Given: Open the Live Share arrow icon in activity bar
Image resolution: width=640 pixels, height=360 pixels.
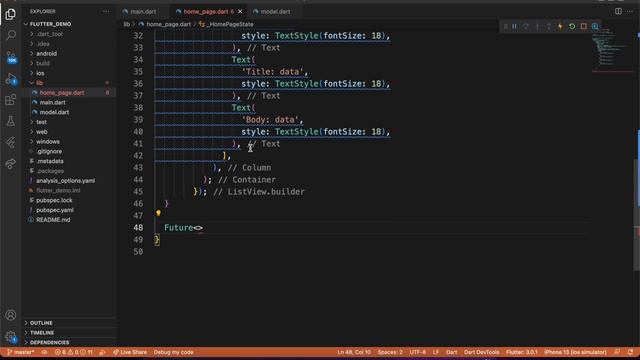Looking at the screenshot, I should 11,164.
